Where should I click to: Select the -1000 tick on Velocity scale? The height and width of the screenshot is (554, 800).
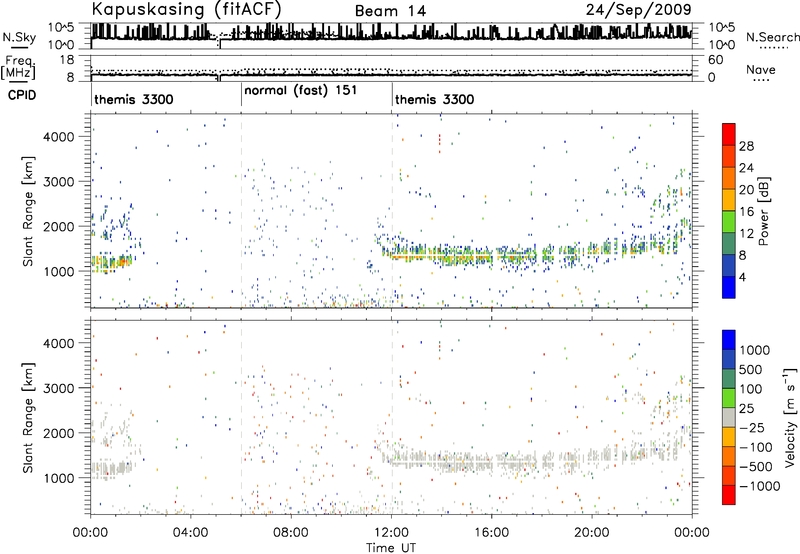tap(759, 486)
